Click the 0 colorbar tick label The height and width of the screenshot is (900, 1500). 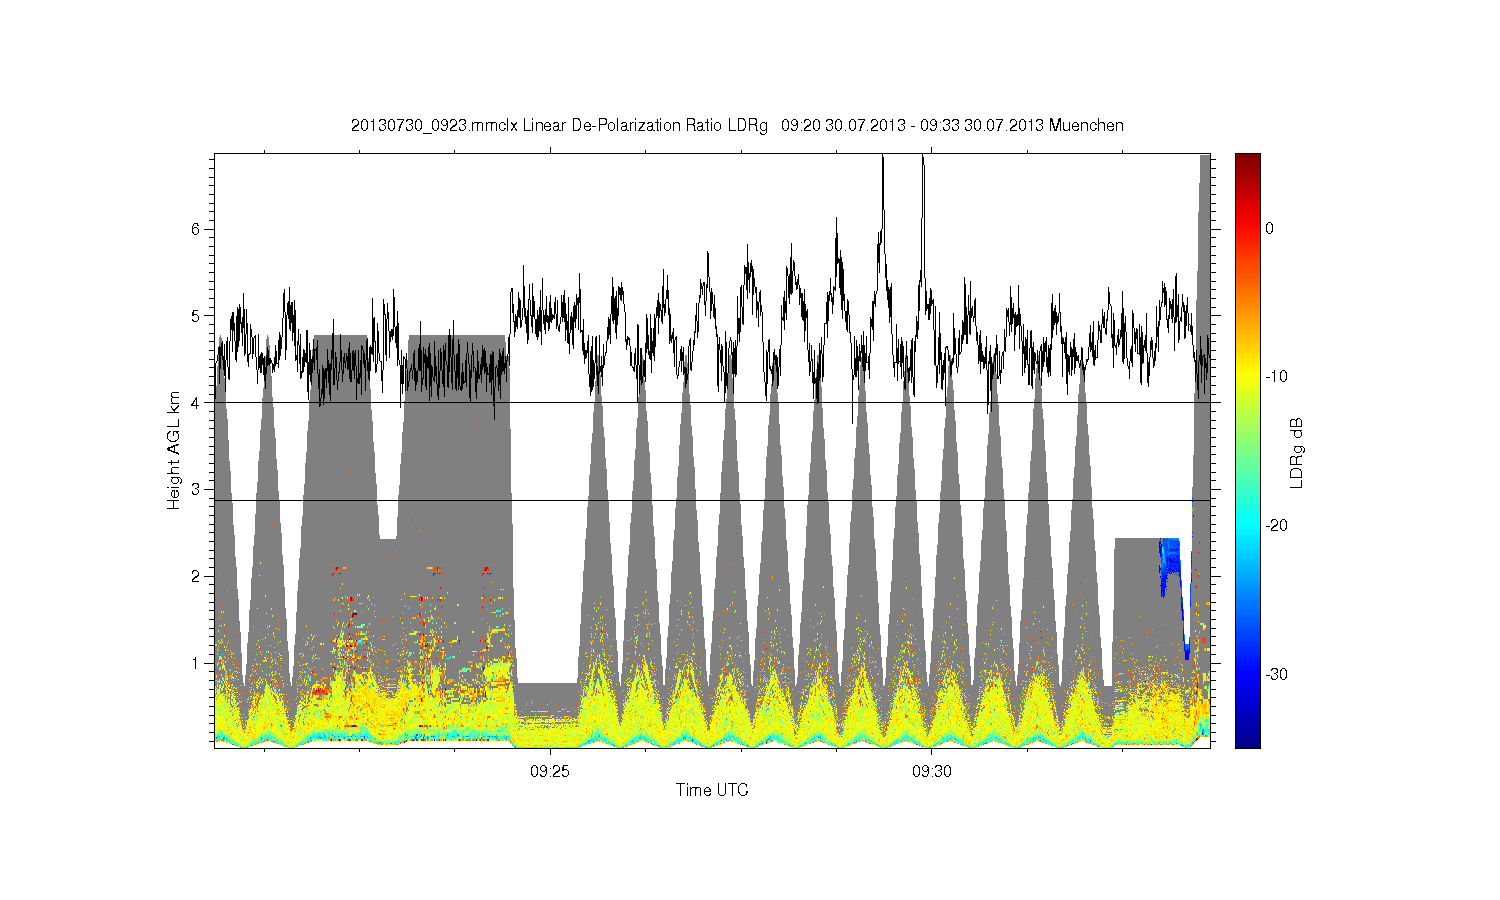coord(1269,229)
